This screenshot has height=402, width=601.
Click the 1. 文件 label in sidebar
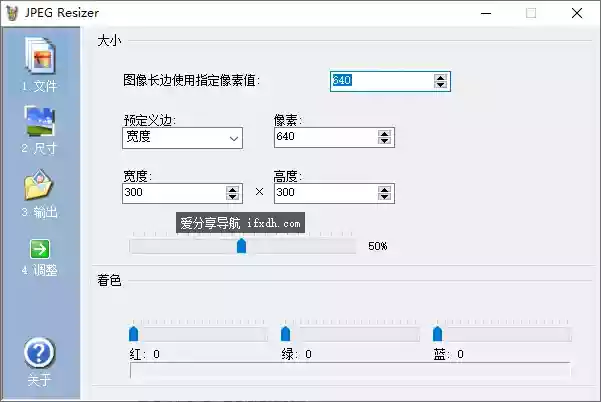40,86
